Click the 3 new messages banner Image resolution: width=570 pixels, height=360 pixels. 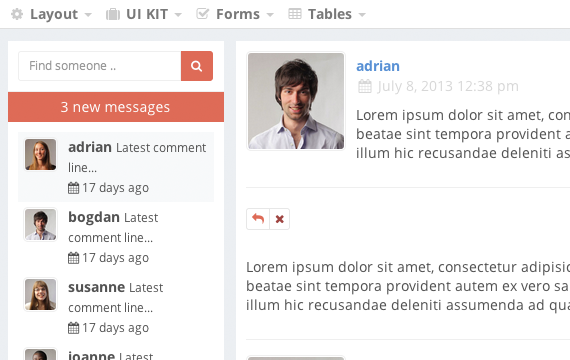(116, 107)
